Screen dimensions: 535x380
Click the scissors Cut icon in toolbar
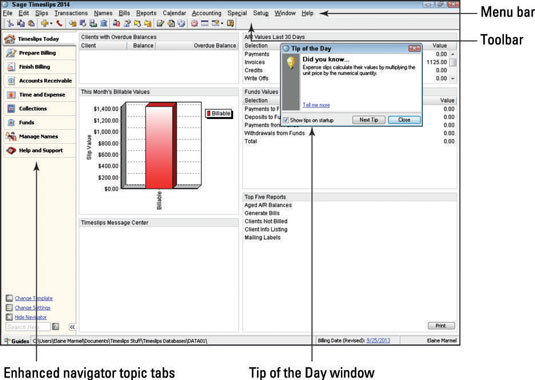click(10, 24)
